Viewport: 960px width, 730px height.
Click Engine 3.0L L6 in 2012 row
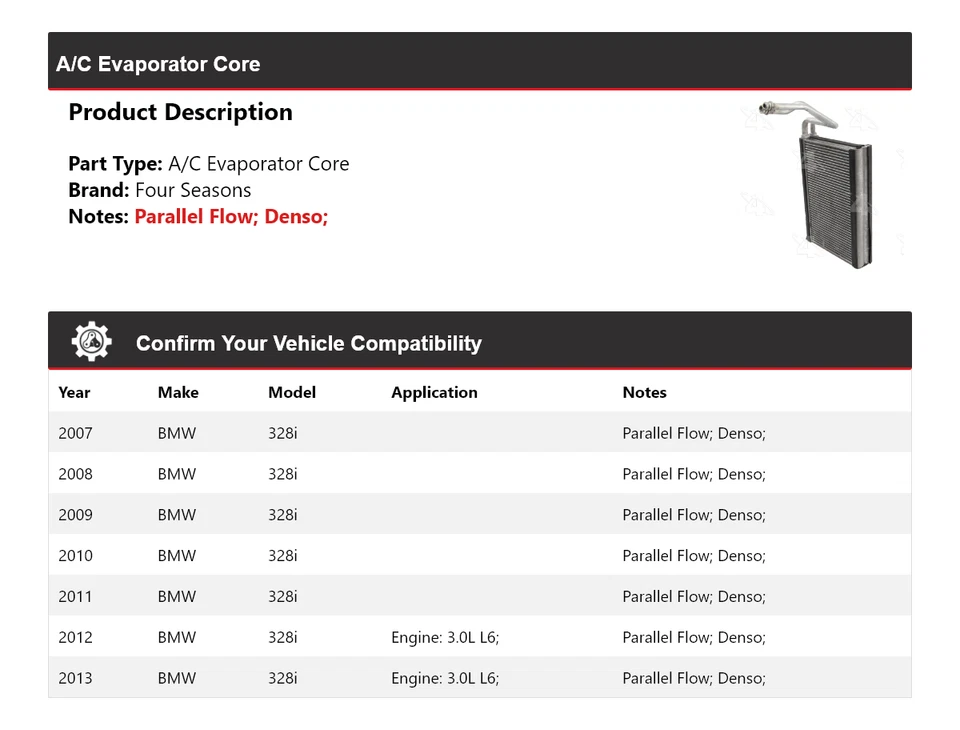445,637
